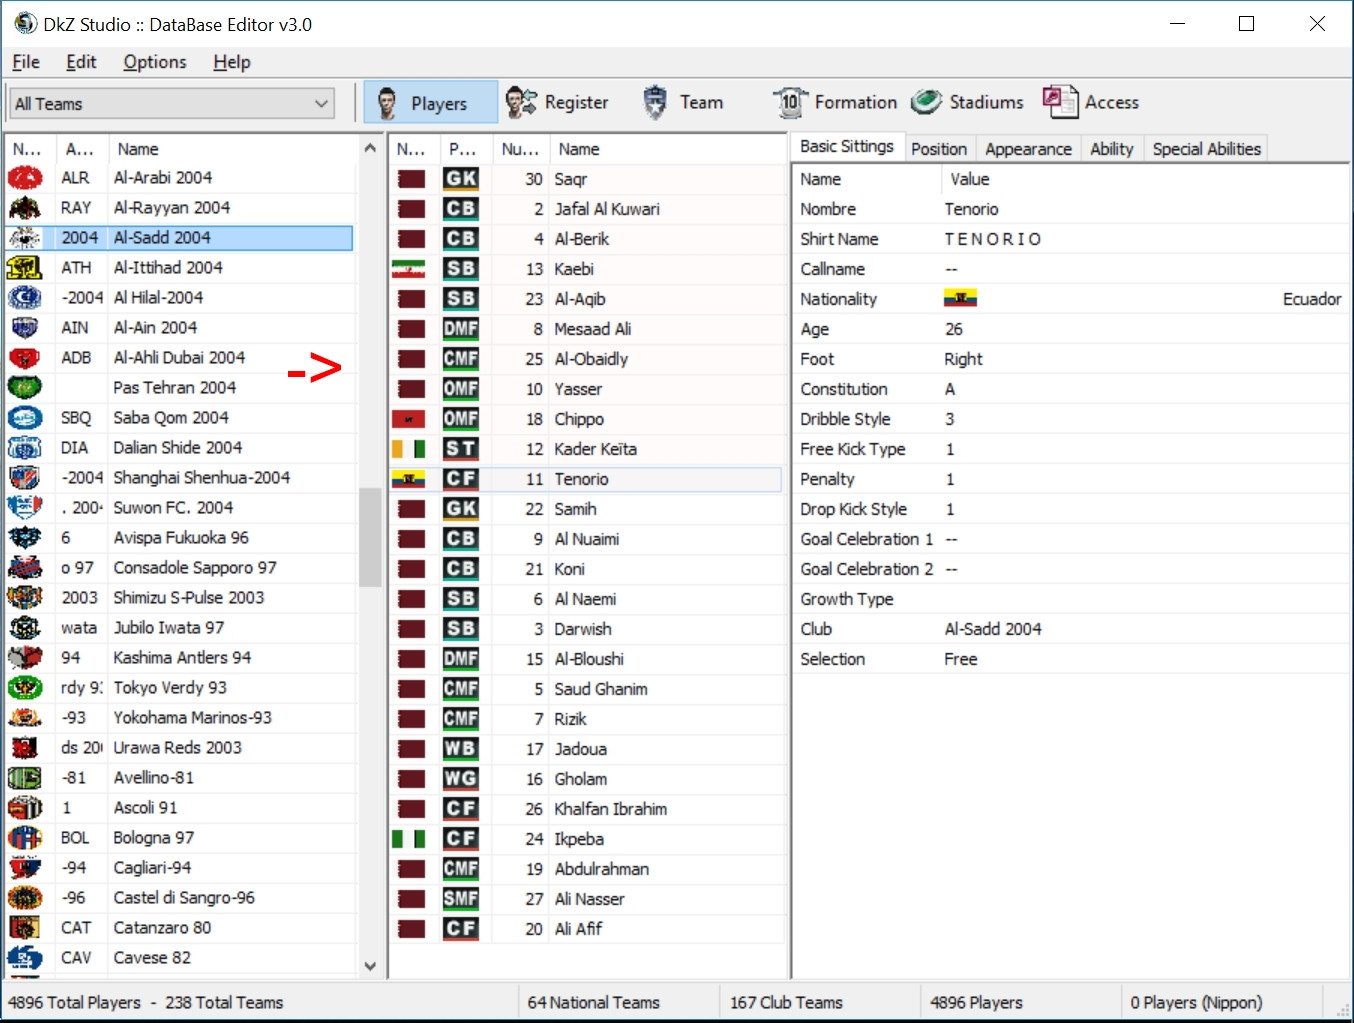Click the Shirt Name value TENORIO

[x=993, y=239]
